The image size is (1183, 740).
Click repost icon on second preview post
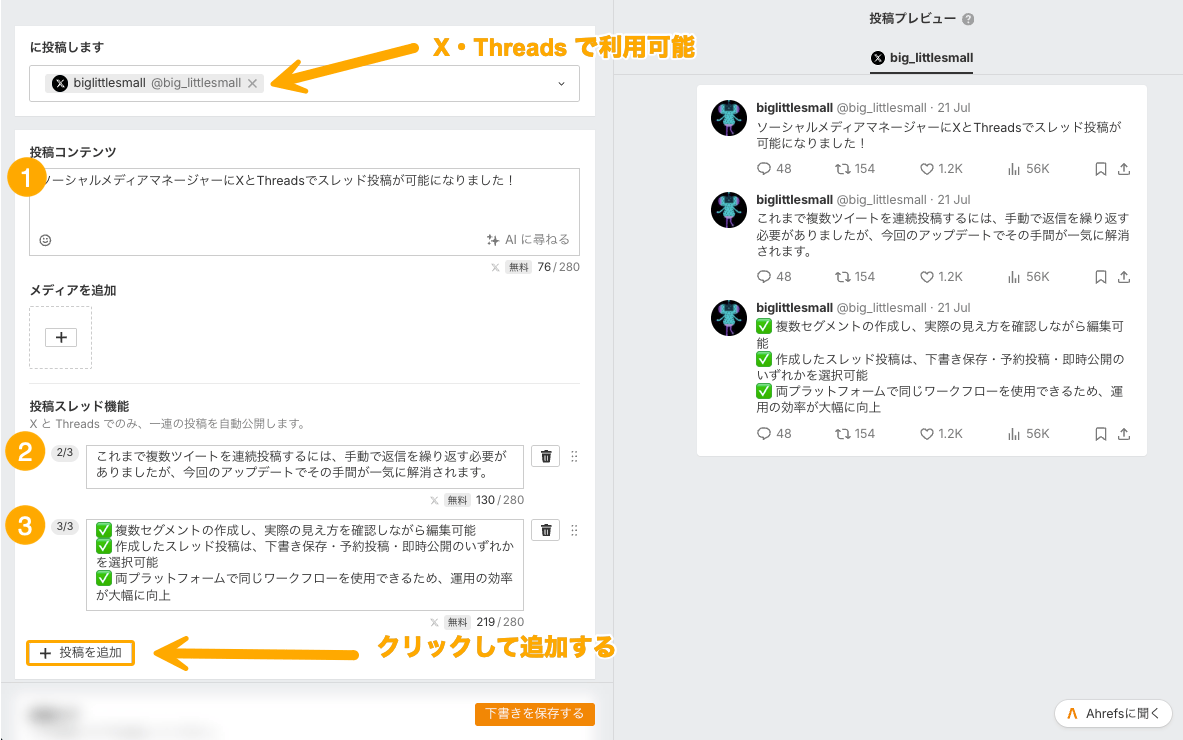(x=842, y=277)
